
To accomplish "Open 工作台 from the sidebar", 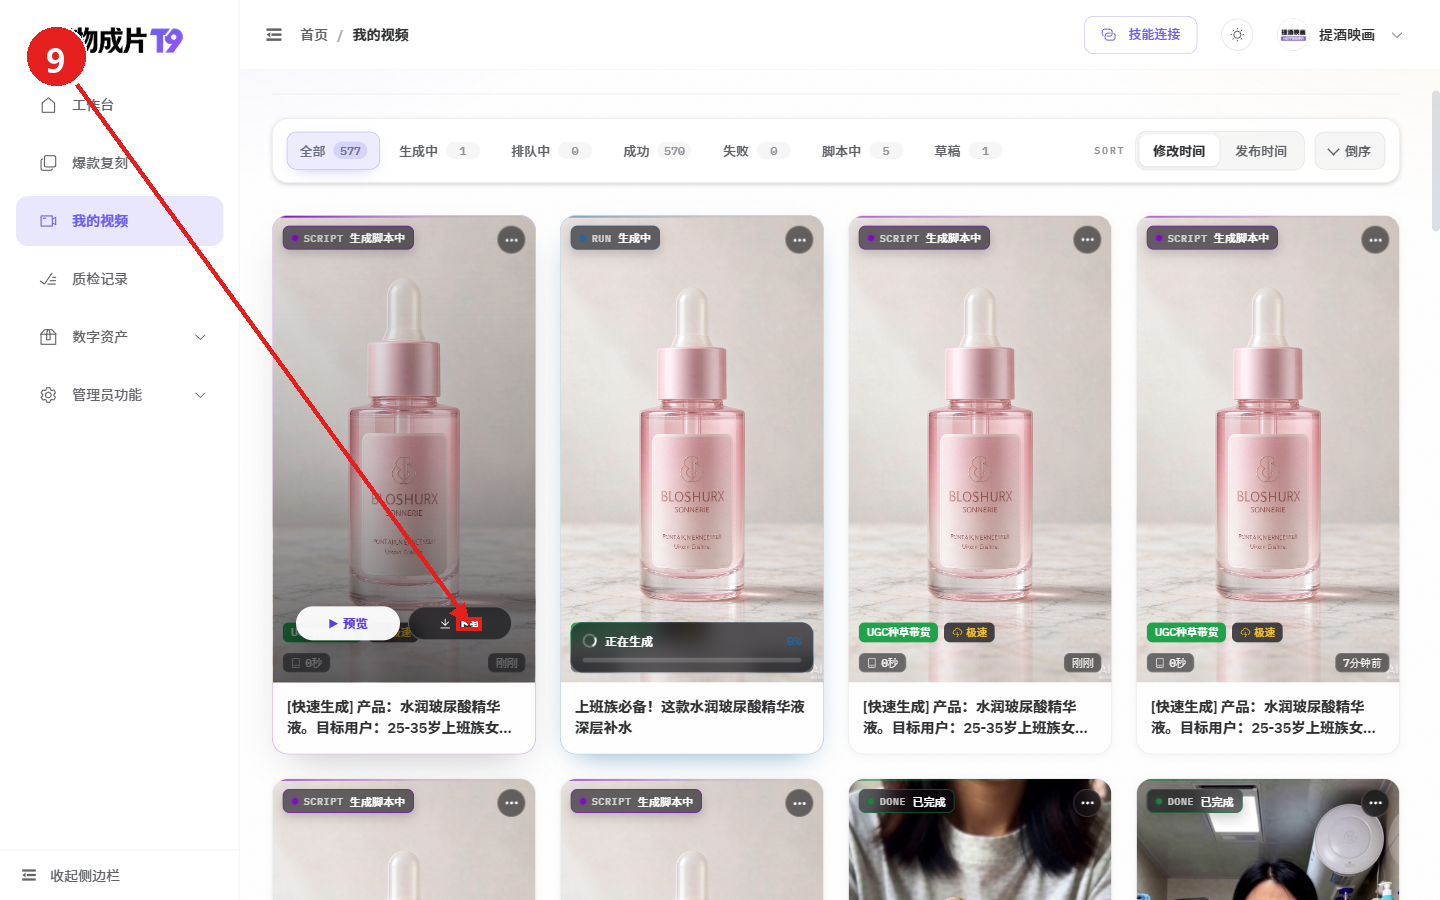I will [x=119, y=105].
